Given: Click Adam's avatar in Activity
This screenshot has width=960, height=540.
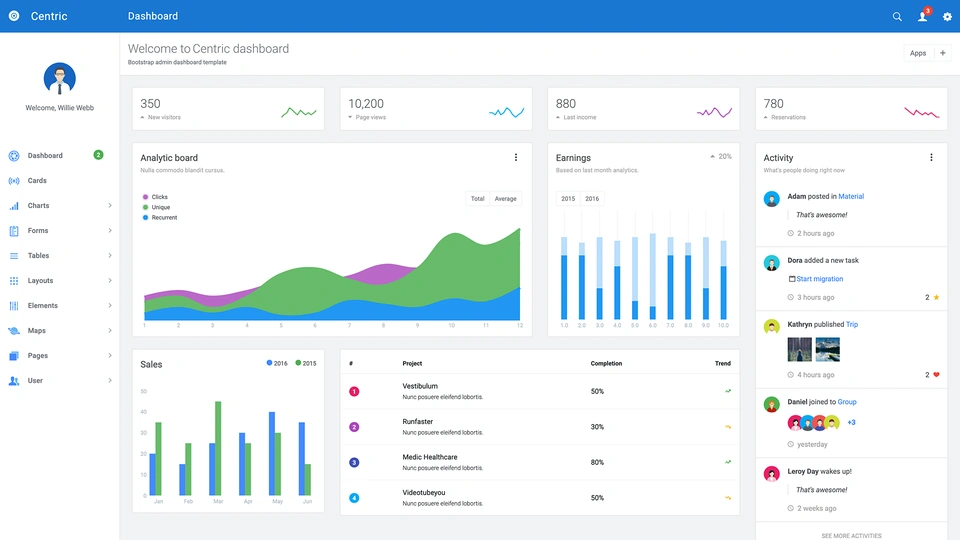Looking at the screenshot, I should [x=771, y=198].
